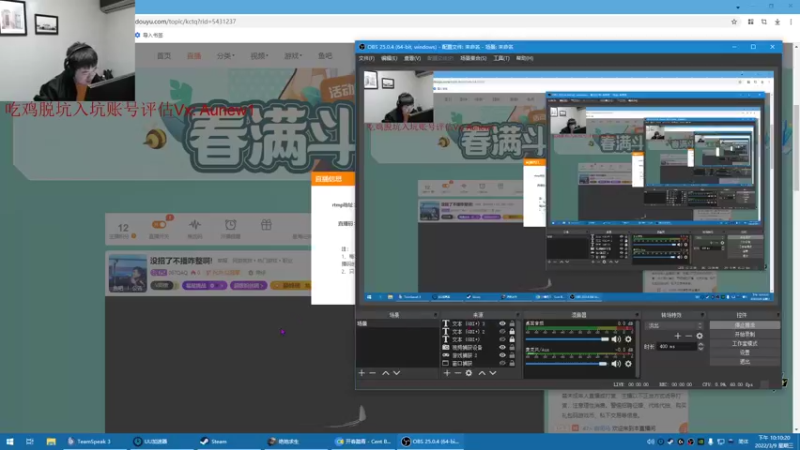
Task: Add a scene transition with plus icon
Action: [x=678, y=336]
